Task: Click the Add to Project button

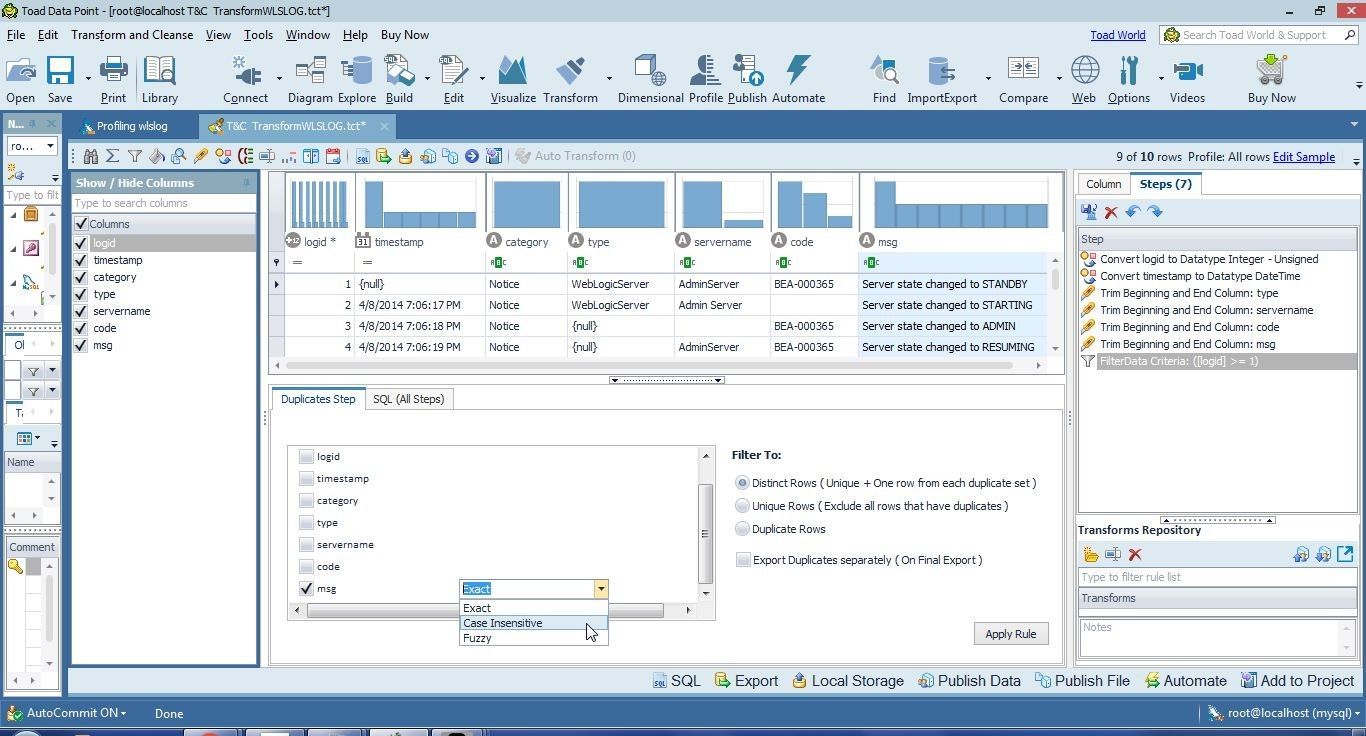Action: pos(1297,681)
